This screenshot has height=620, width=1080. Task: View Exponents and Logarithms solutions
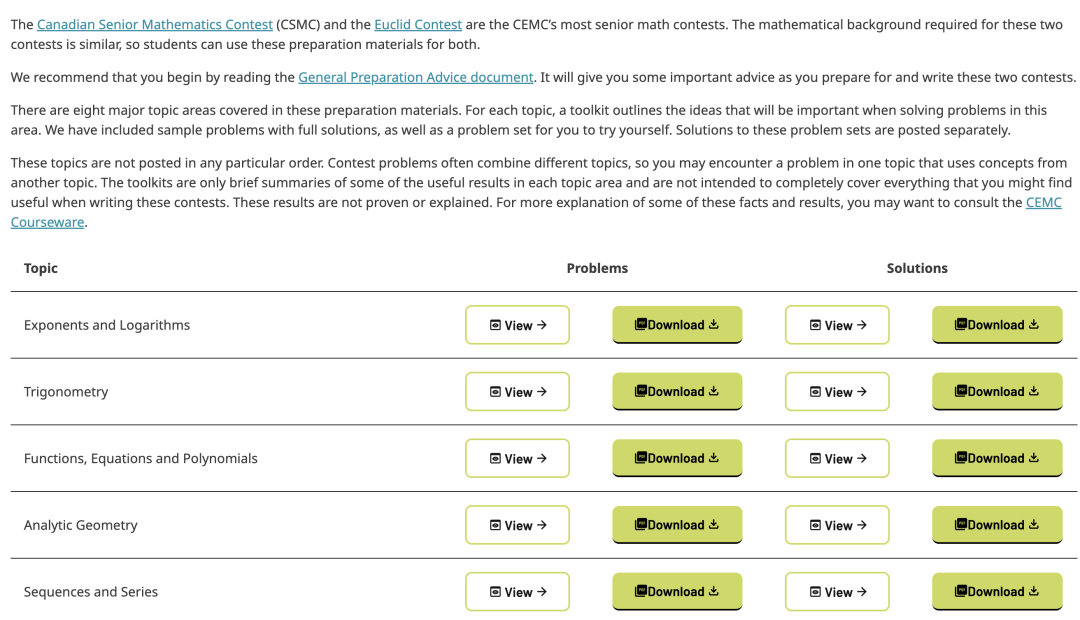point(837,325)
